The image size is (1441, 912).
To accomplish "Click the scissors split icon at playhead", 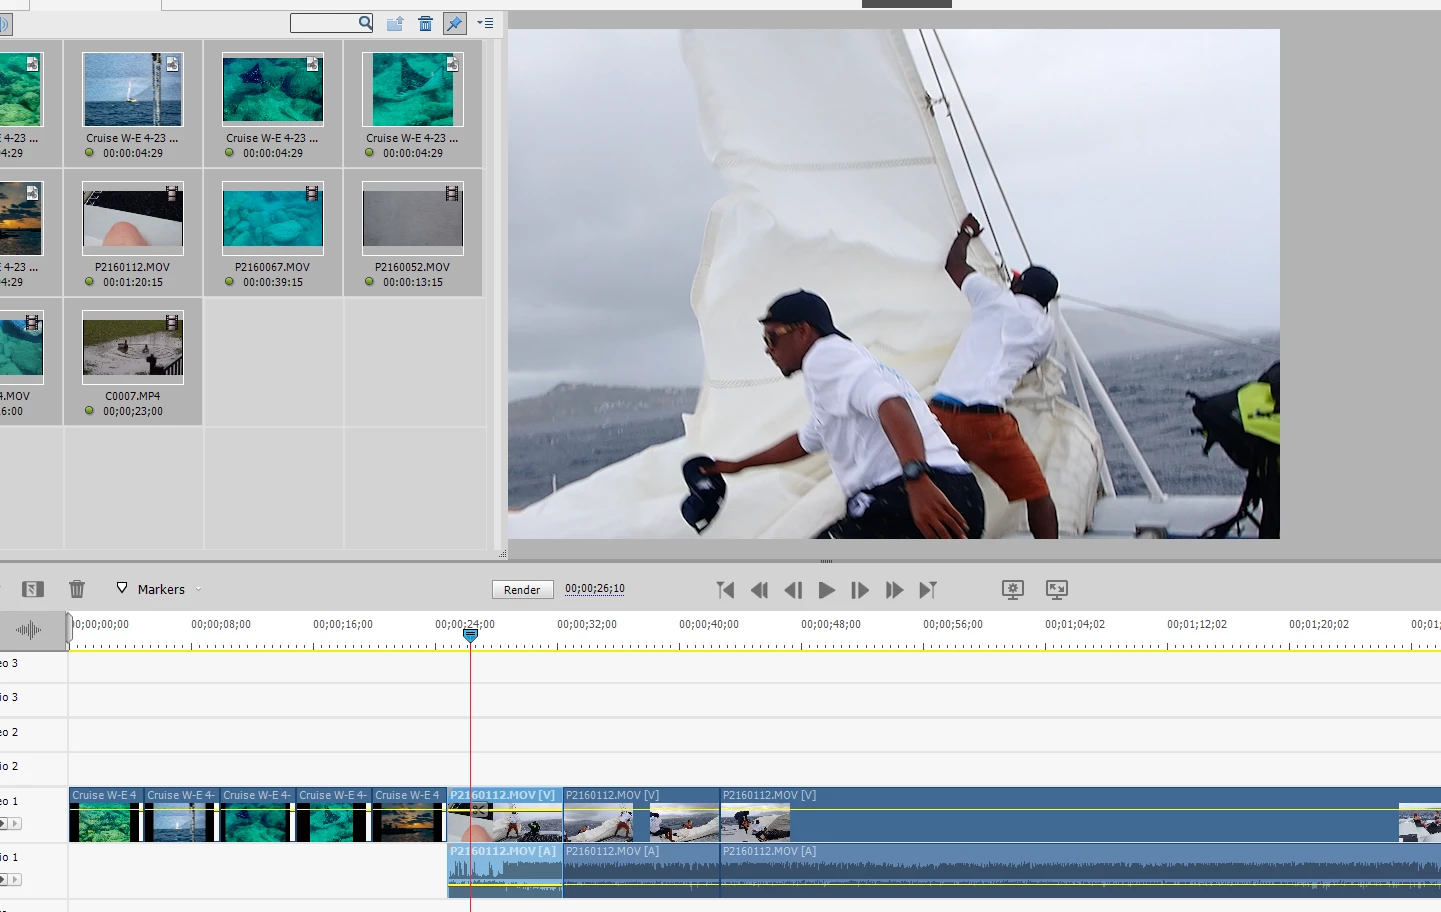I will (482, 809).
